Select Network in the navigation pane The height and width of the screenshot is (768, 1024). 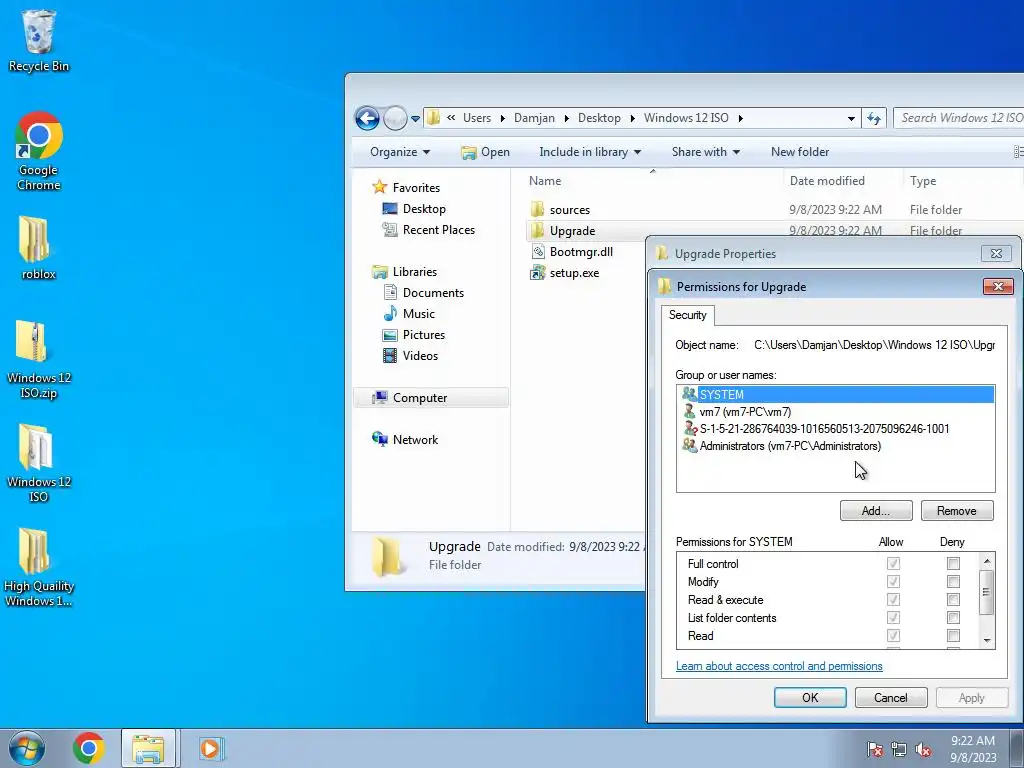pos(415,440)
